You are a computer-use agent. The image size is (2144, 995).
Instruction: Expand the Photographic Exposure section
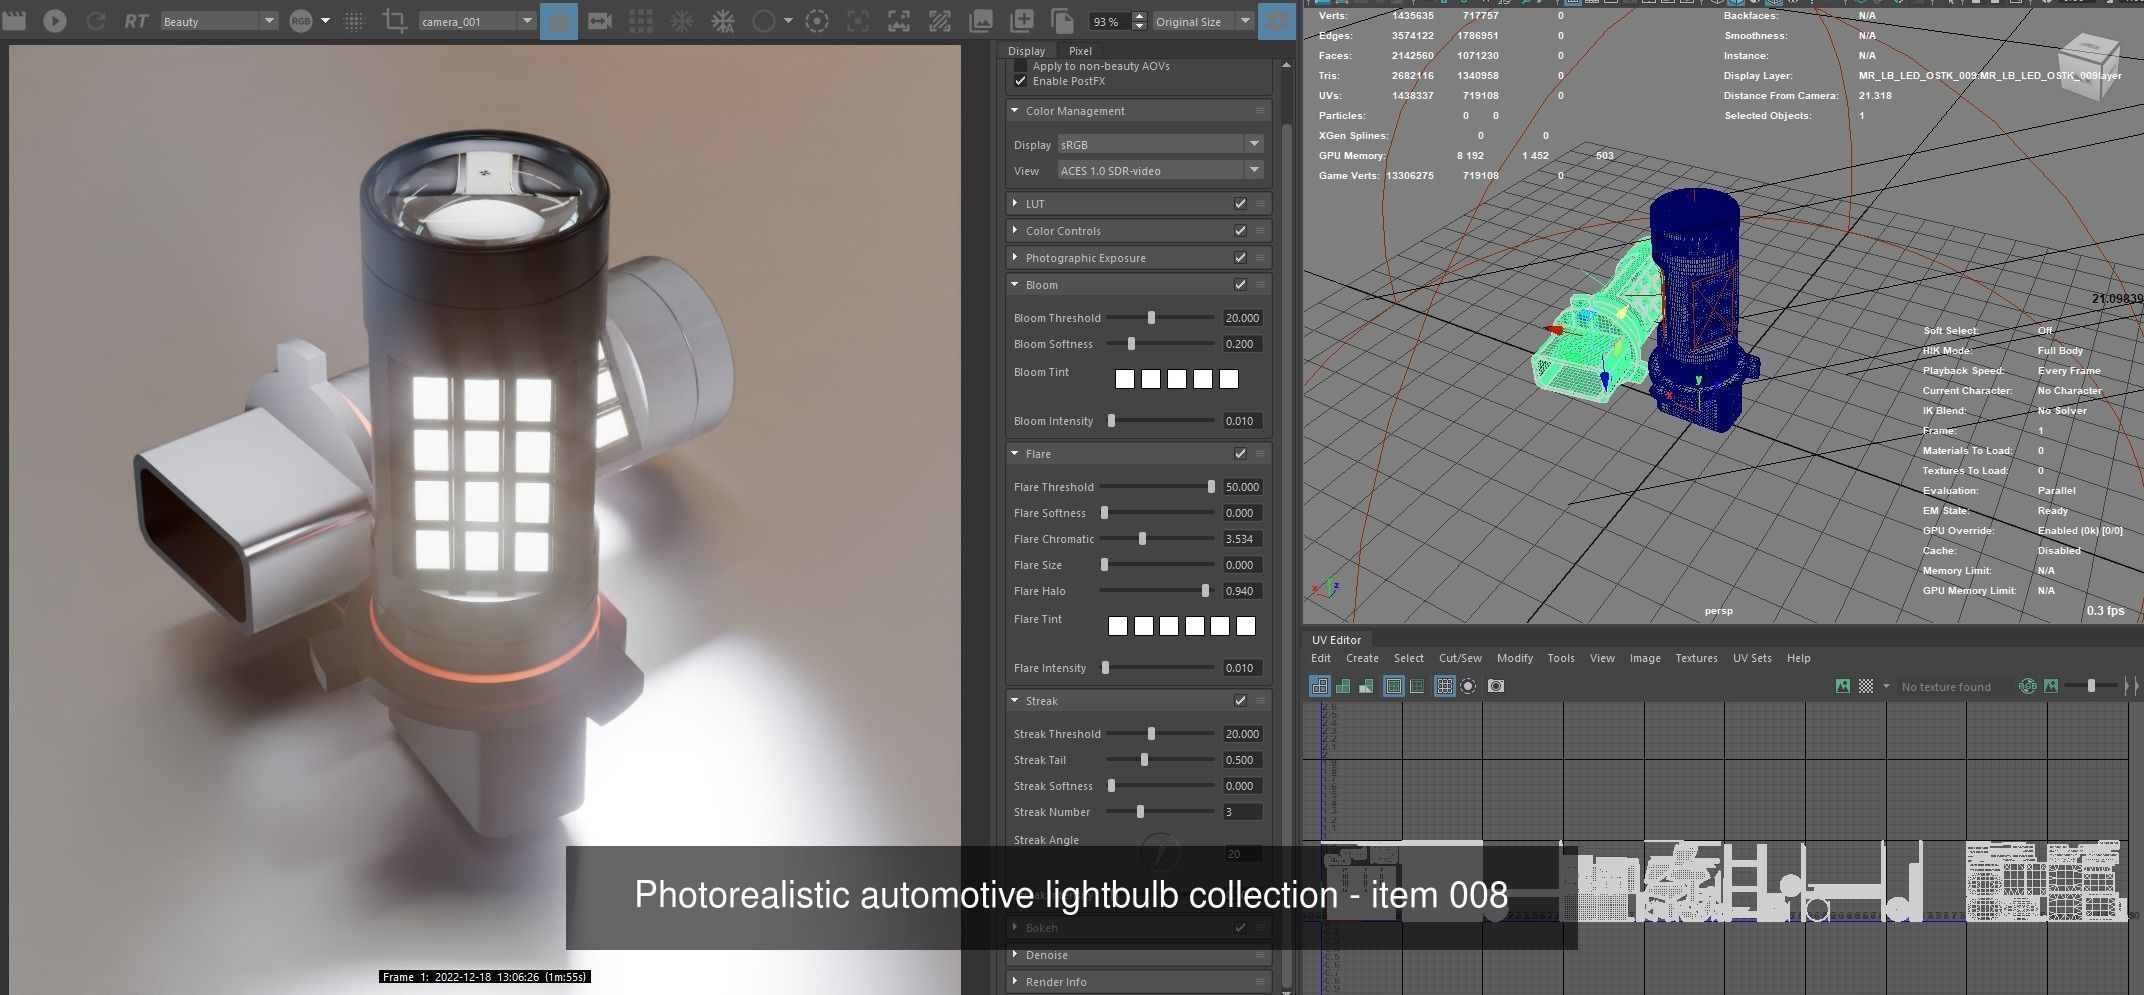click(x=1015, y=257)
